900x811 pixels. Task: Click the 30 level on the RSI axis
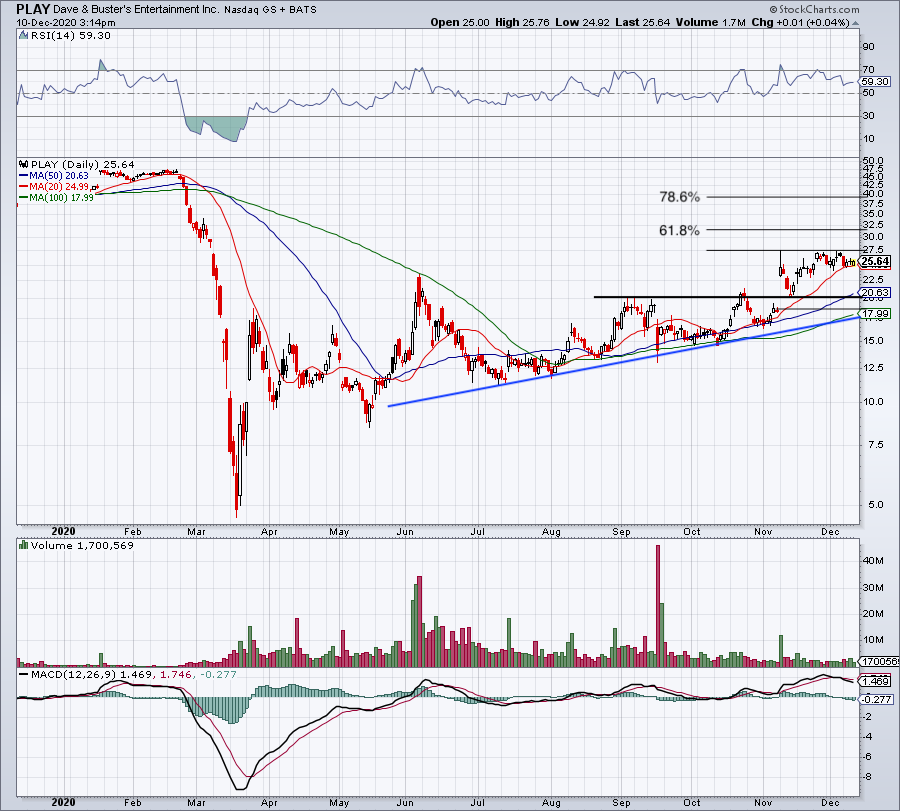(x=868, y=115)
